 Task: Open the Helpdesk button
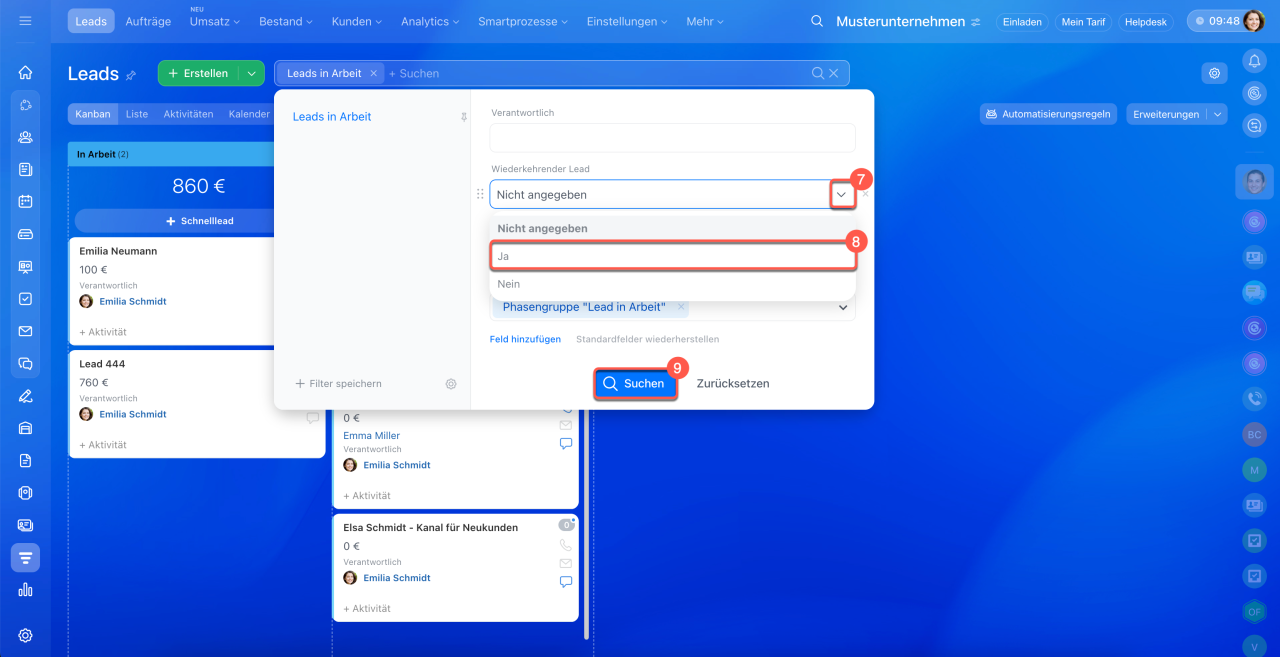tap(1146, 21)
